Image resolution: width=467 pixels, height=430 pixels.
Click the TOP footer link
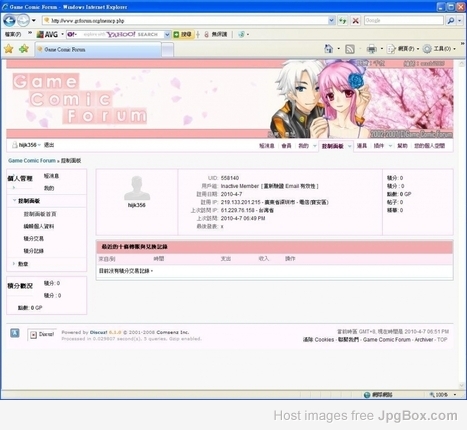[x=442, y=340]
